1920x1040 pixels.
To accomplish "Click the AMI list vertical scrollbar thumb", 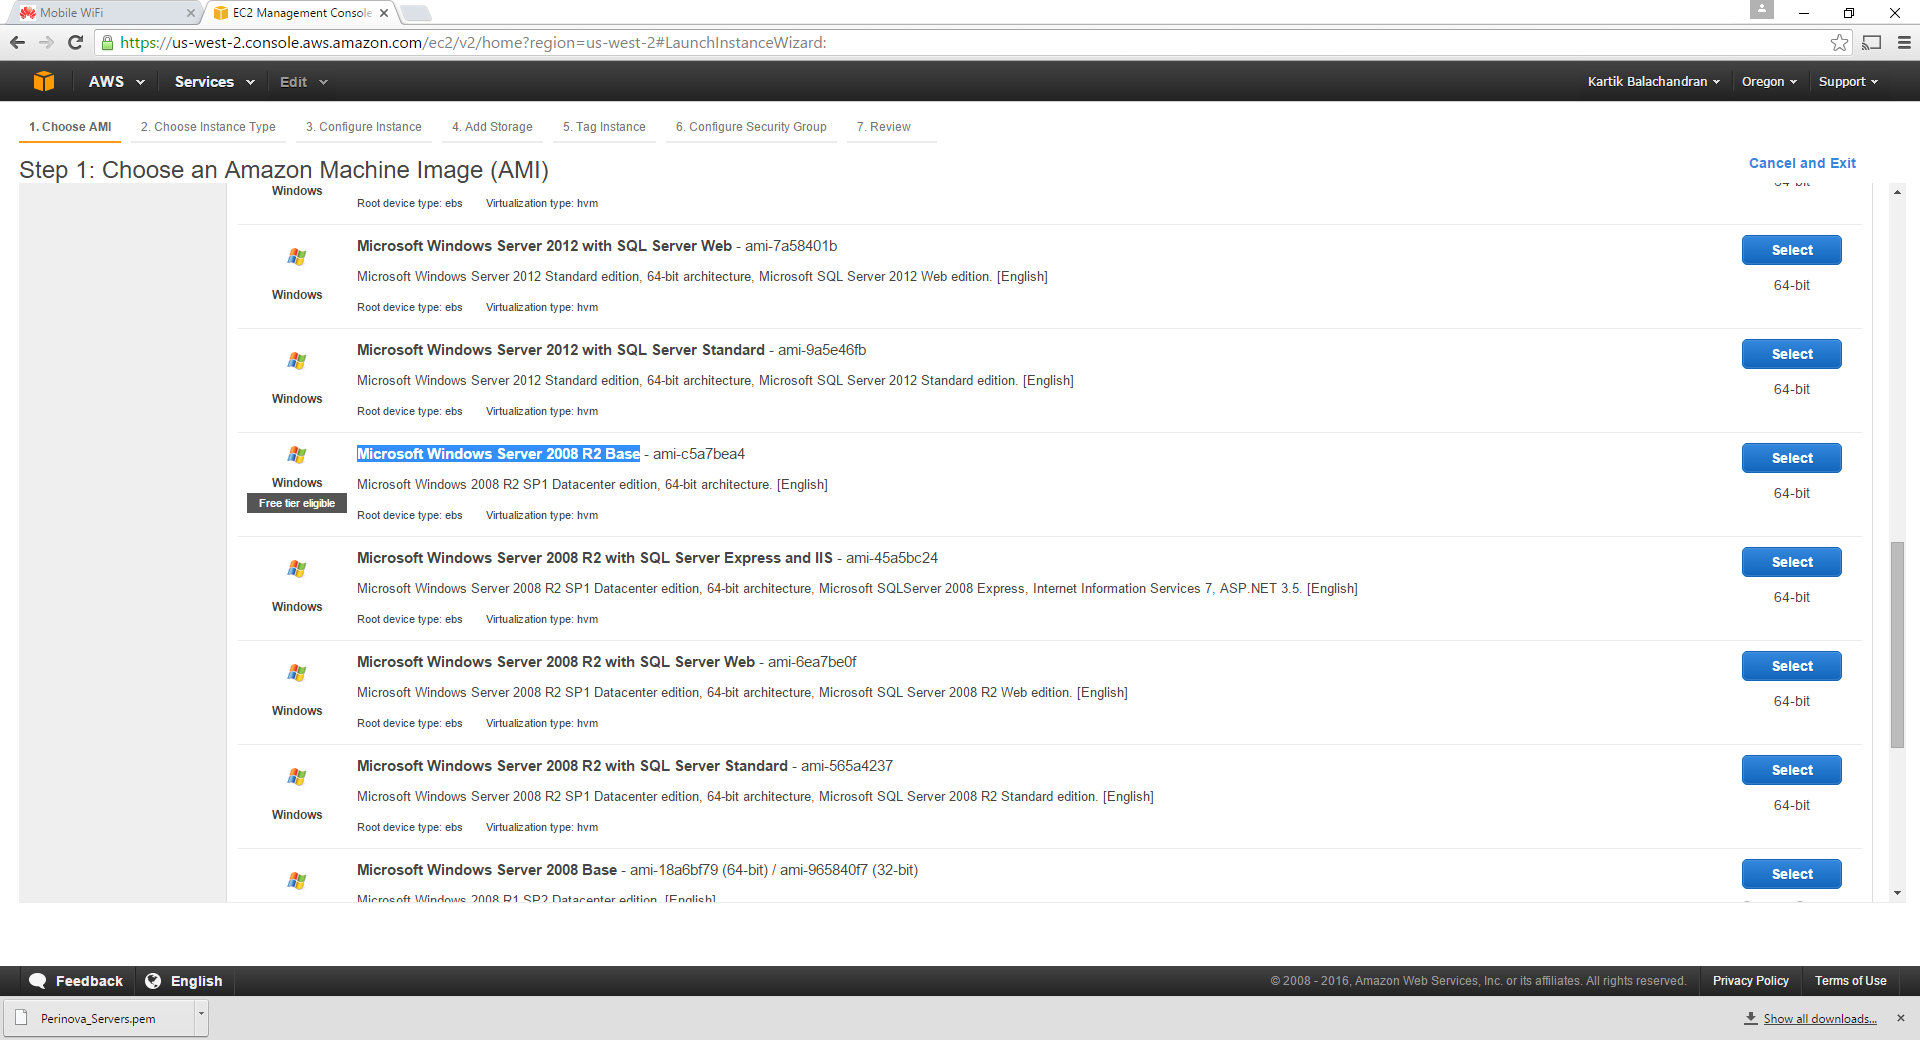I will point(1897,644).
